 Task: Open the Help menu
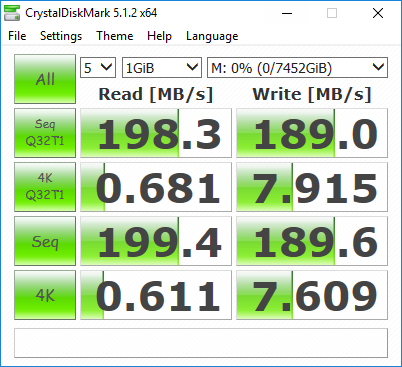[159, 36]
